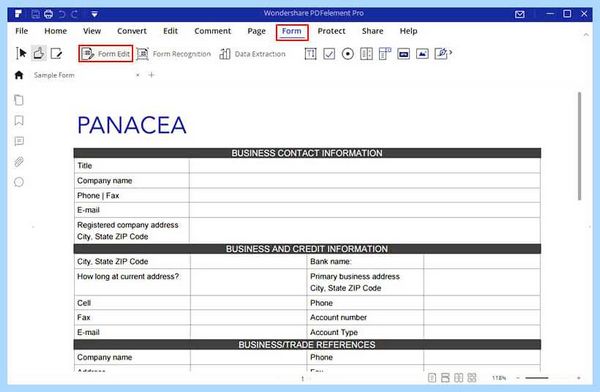Click the 'Account number' label
The height and width of the screenshot is (392, 600).
pyautogui.click(x=338, y=317)
